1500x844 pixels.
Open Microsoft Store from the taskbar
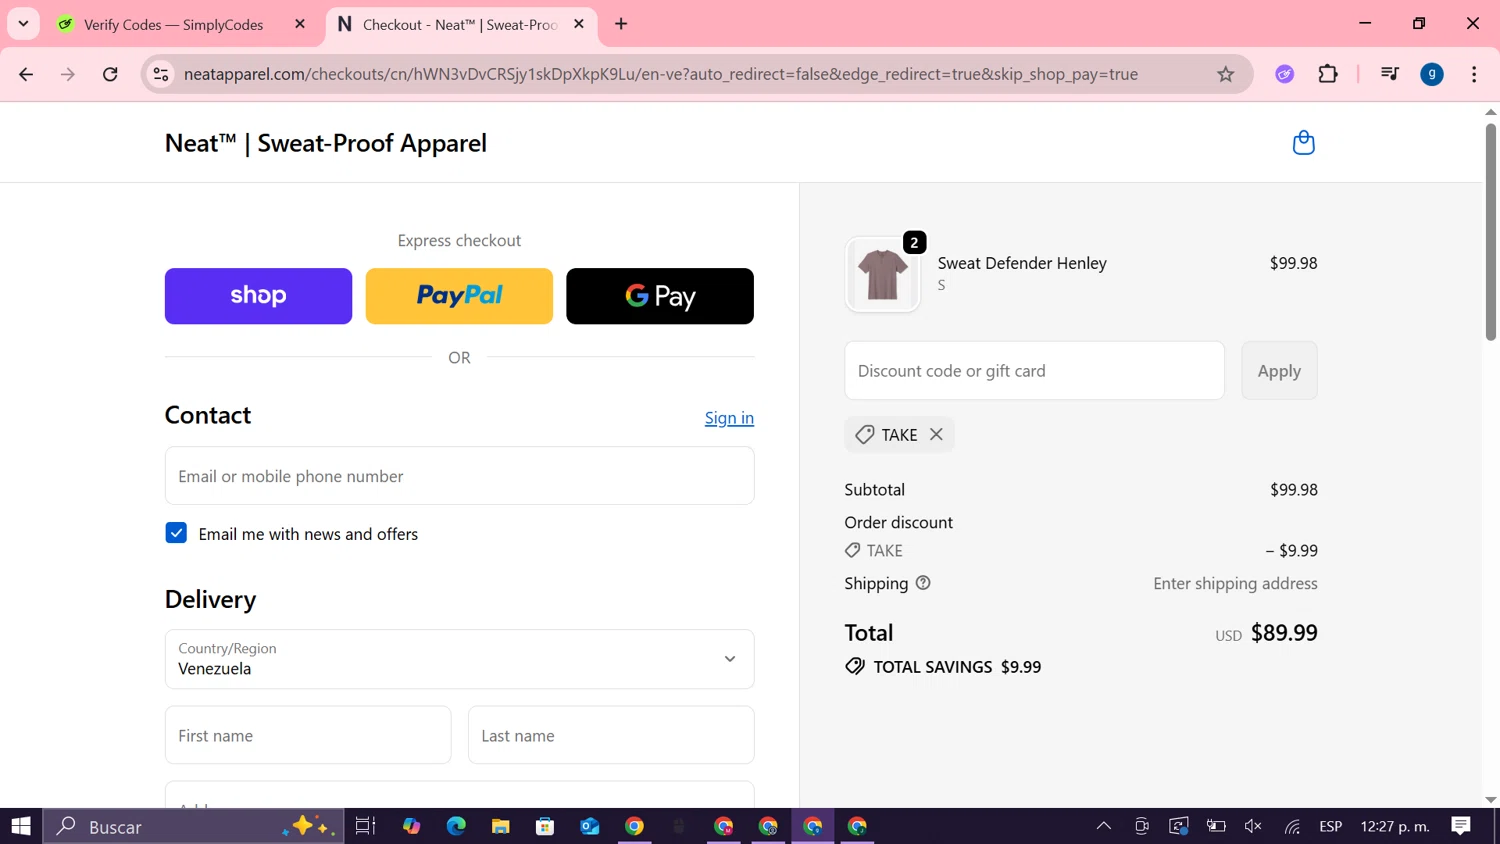click(545, 826)
